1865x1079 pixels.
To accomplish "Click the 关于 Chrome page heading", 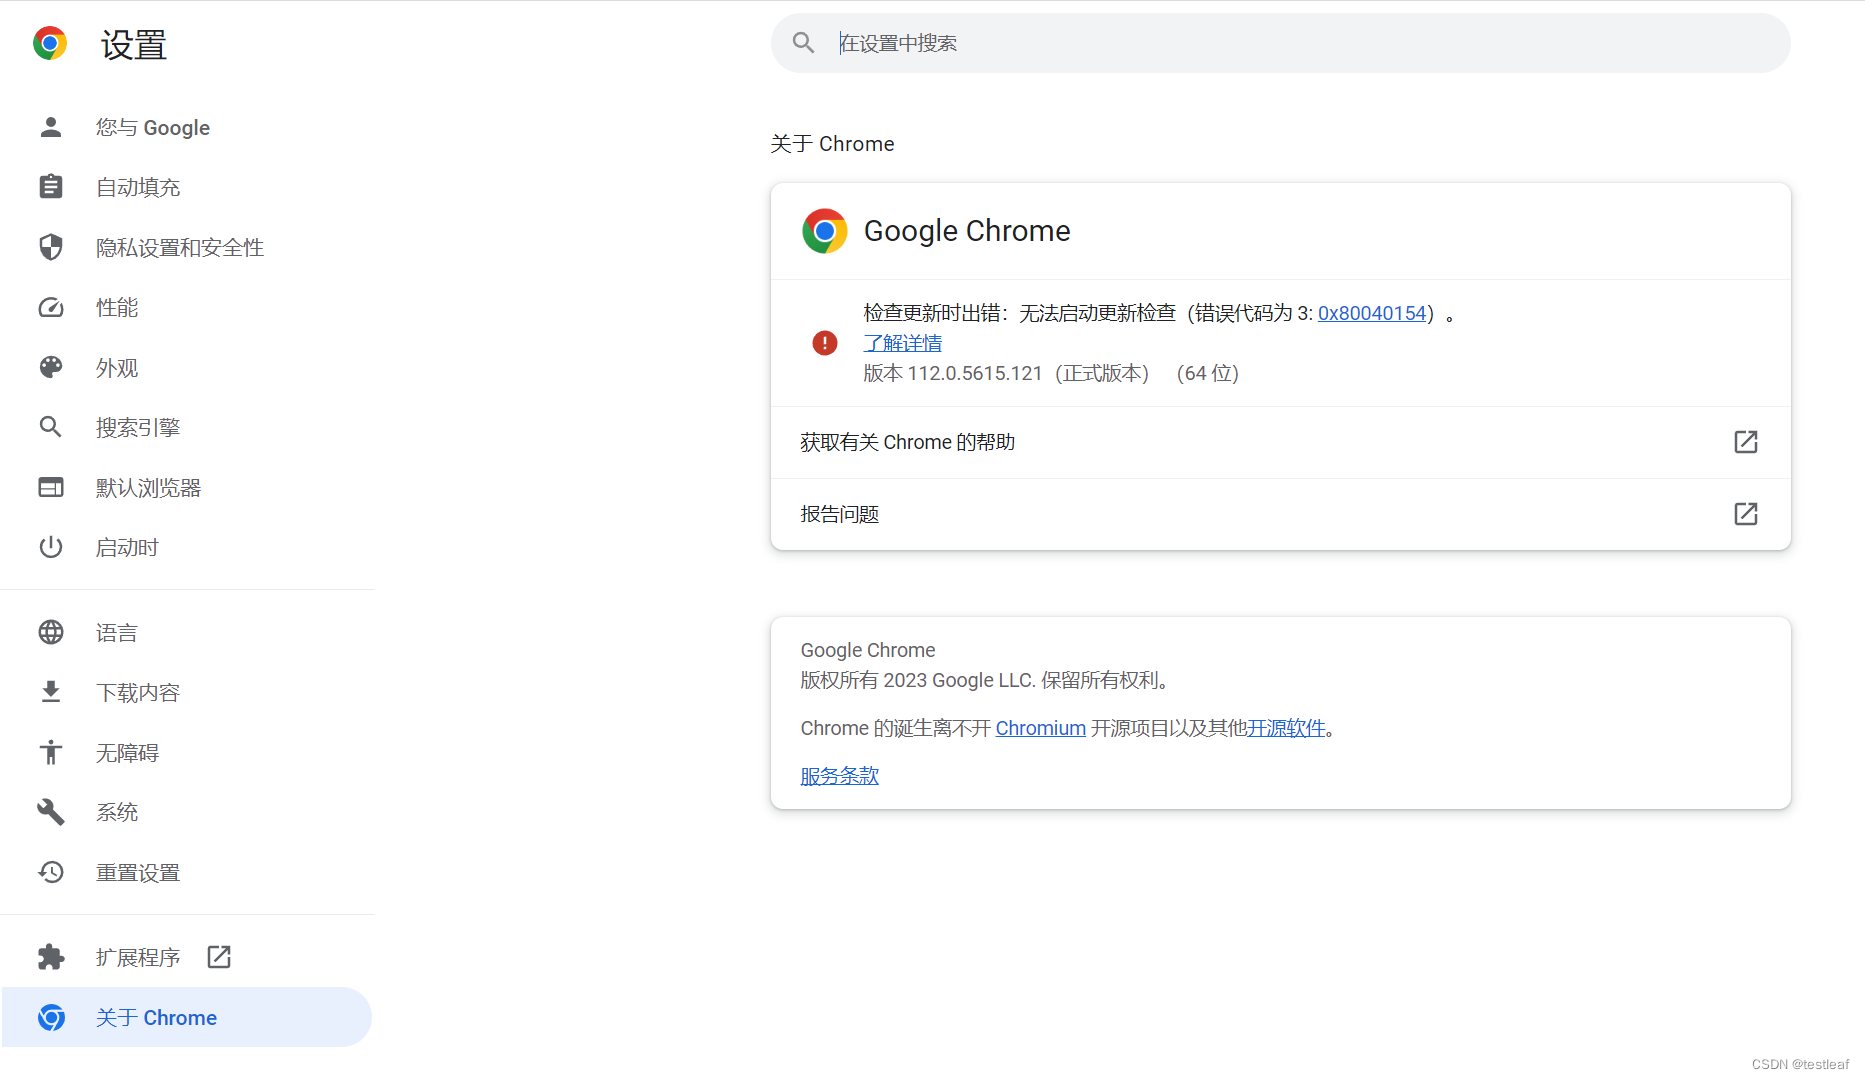I will pyautogui.click(x=832, y=144).
